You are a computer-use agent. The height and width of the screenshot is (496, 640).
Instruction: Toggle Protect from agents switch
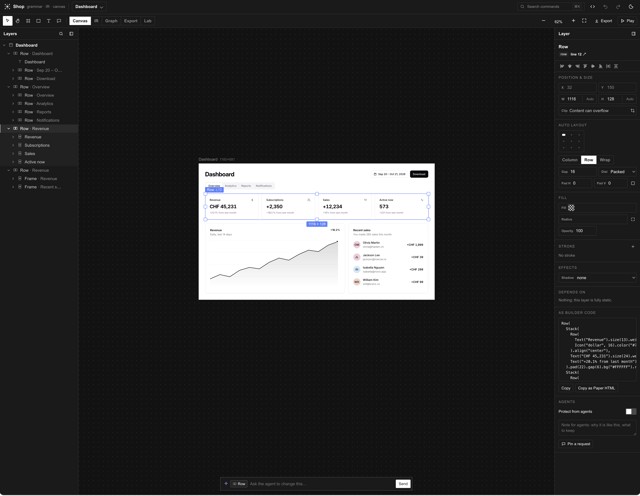(631, 411)
